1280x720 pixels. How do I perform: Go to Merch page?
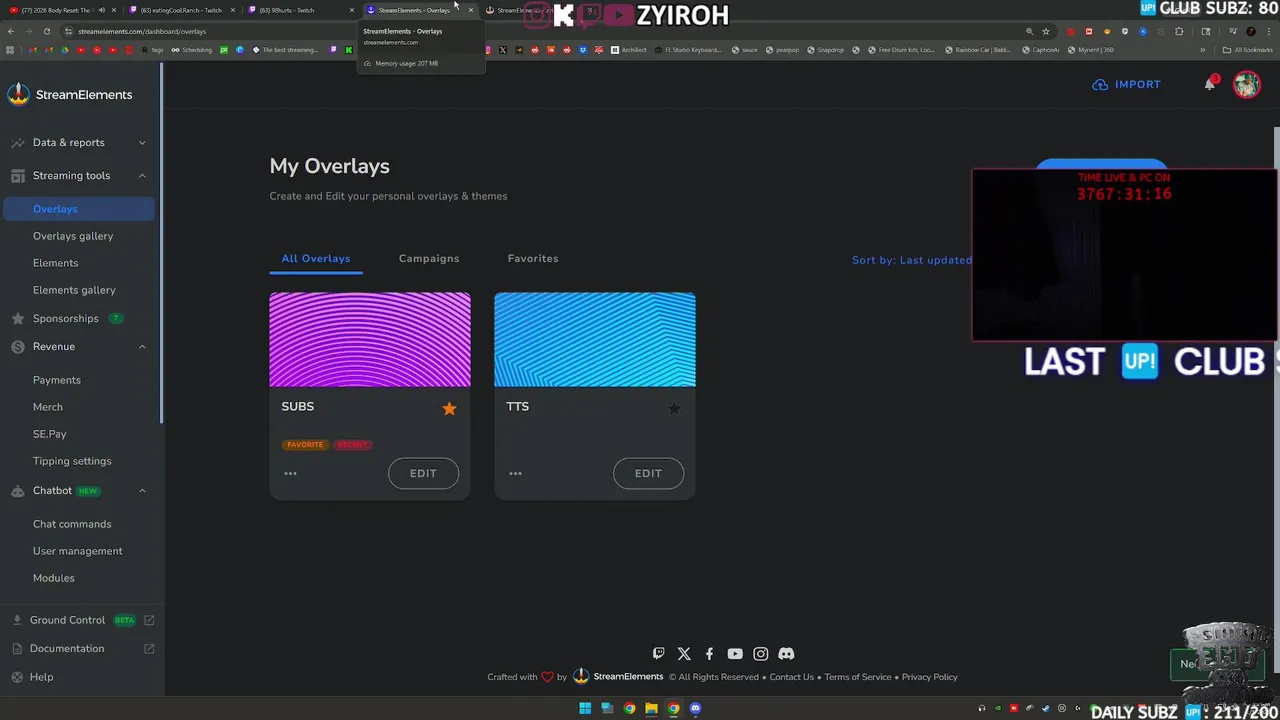coord(48,407)
